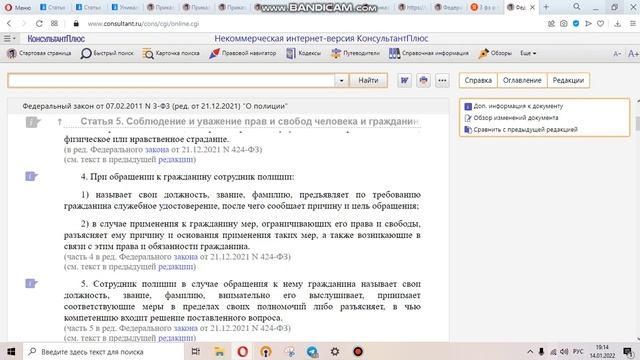Click the up arrow next to Статья 5
640x360 pixels.
point(60,122)
